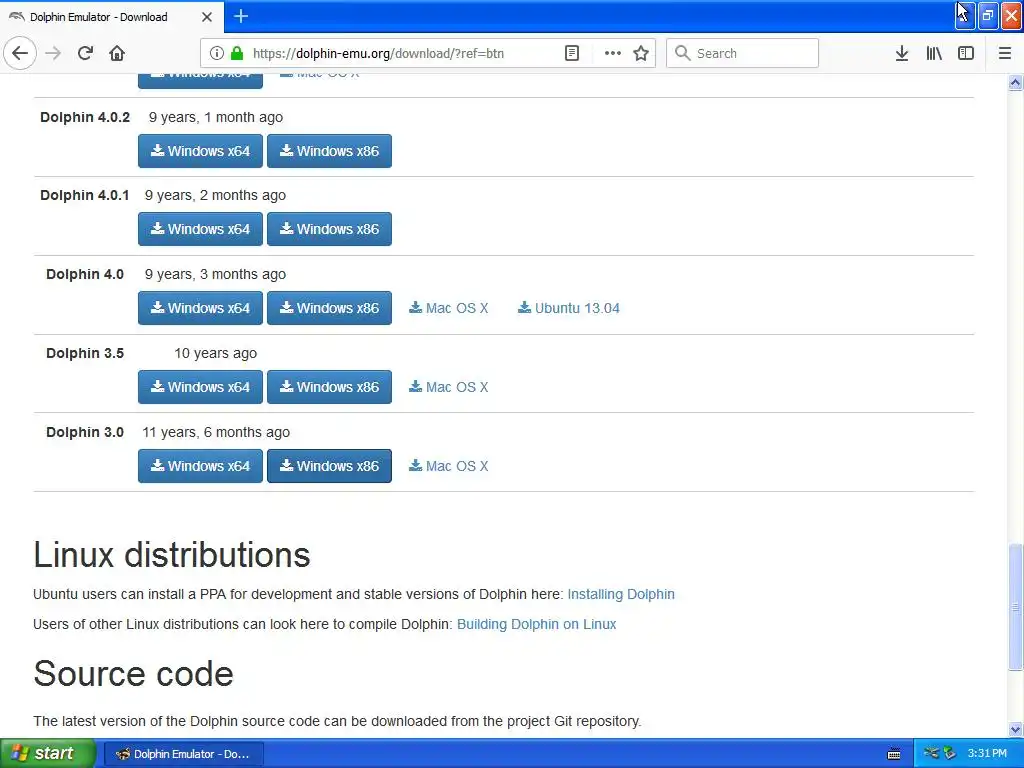The width and height of the screenshot is (1024, 768).
Task: Download Dolphin 4.0.2 Windows x64
Action: coord(200,151)
